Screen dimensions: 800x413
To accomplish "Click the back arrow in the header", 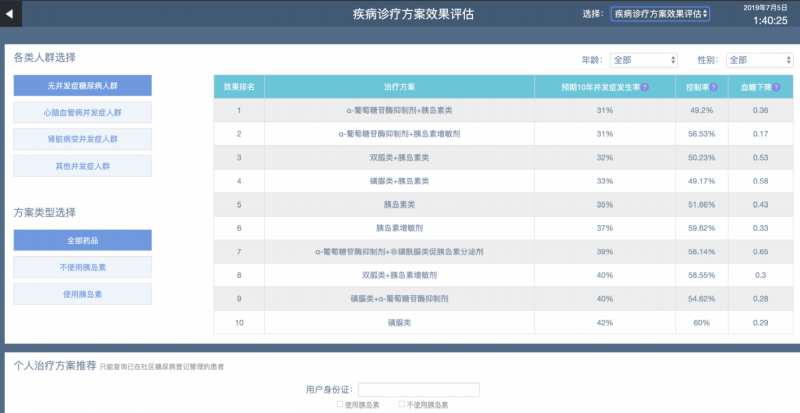I will (11, 14).
